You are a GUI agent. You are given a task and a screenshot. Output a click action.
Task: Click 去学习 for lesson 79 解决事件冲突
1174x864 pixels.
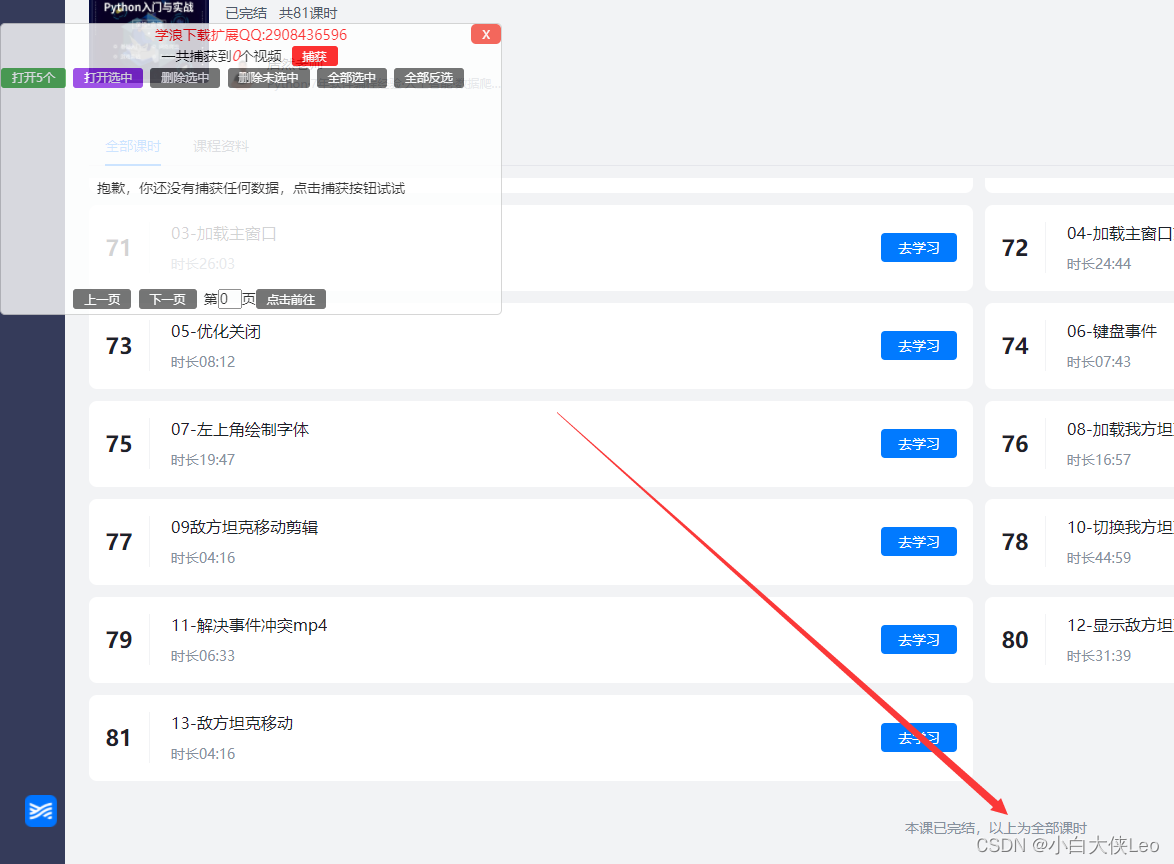click(918, 640)
